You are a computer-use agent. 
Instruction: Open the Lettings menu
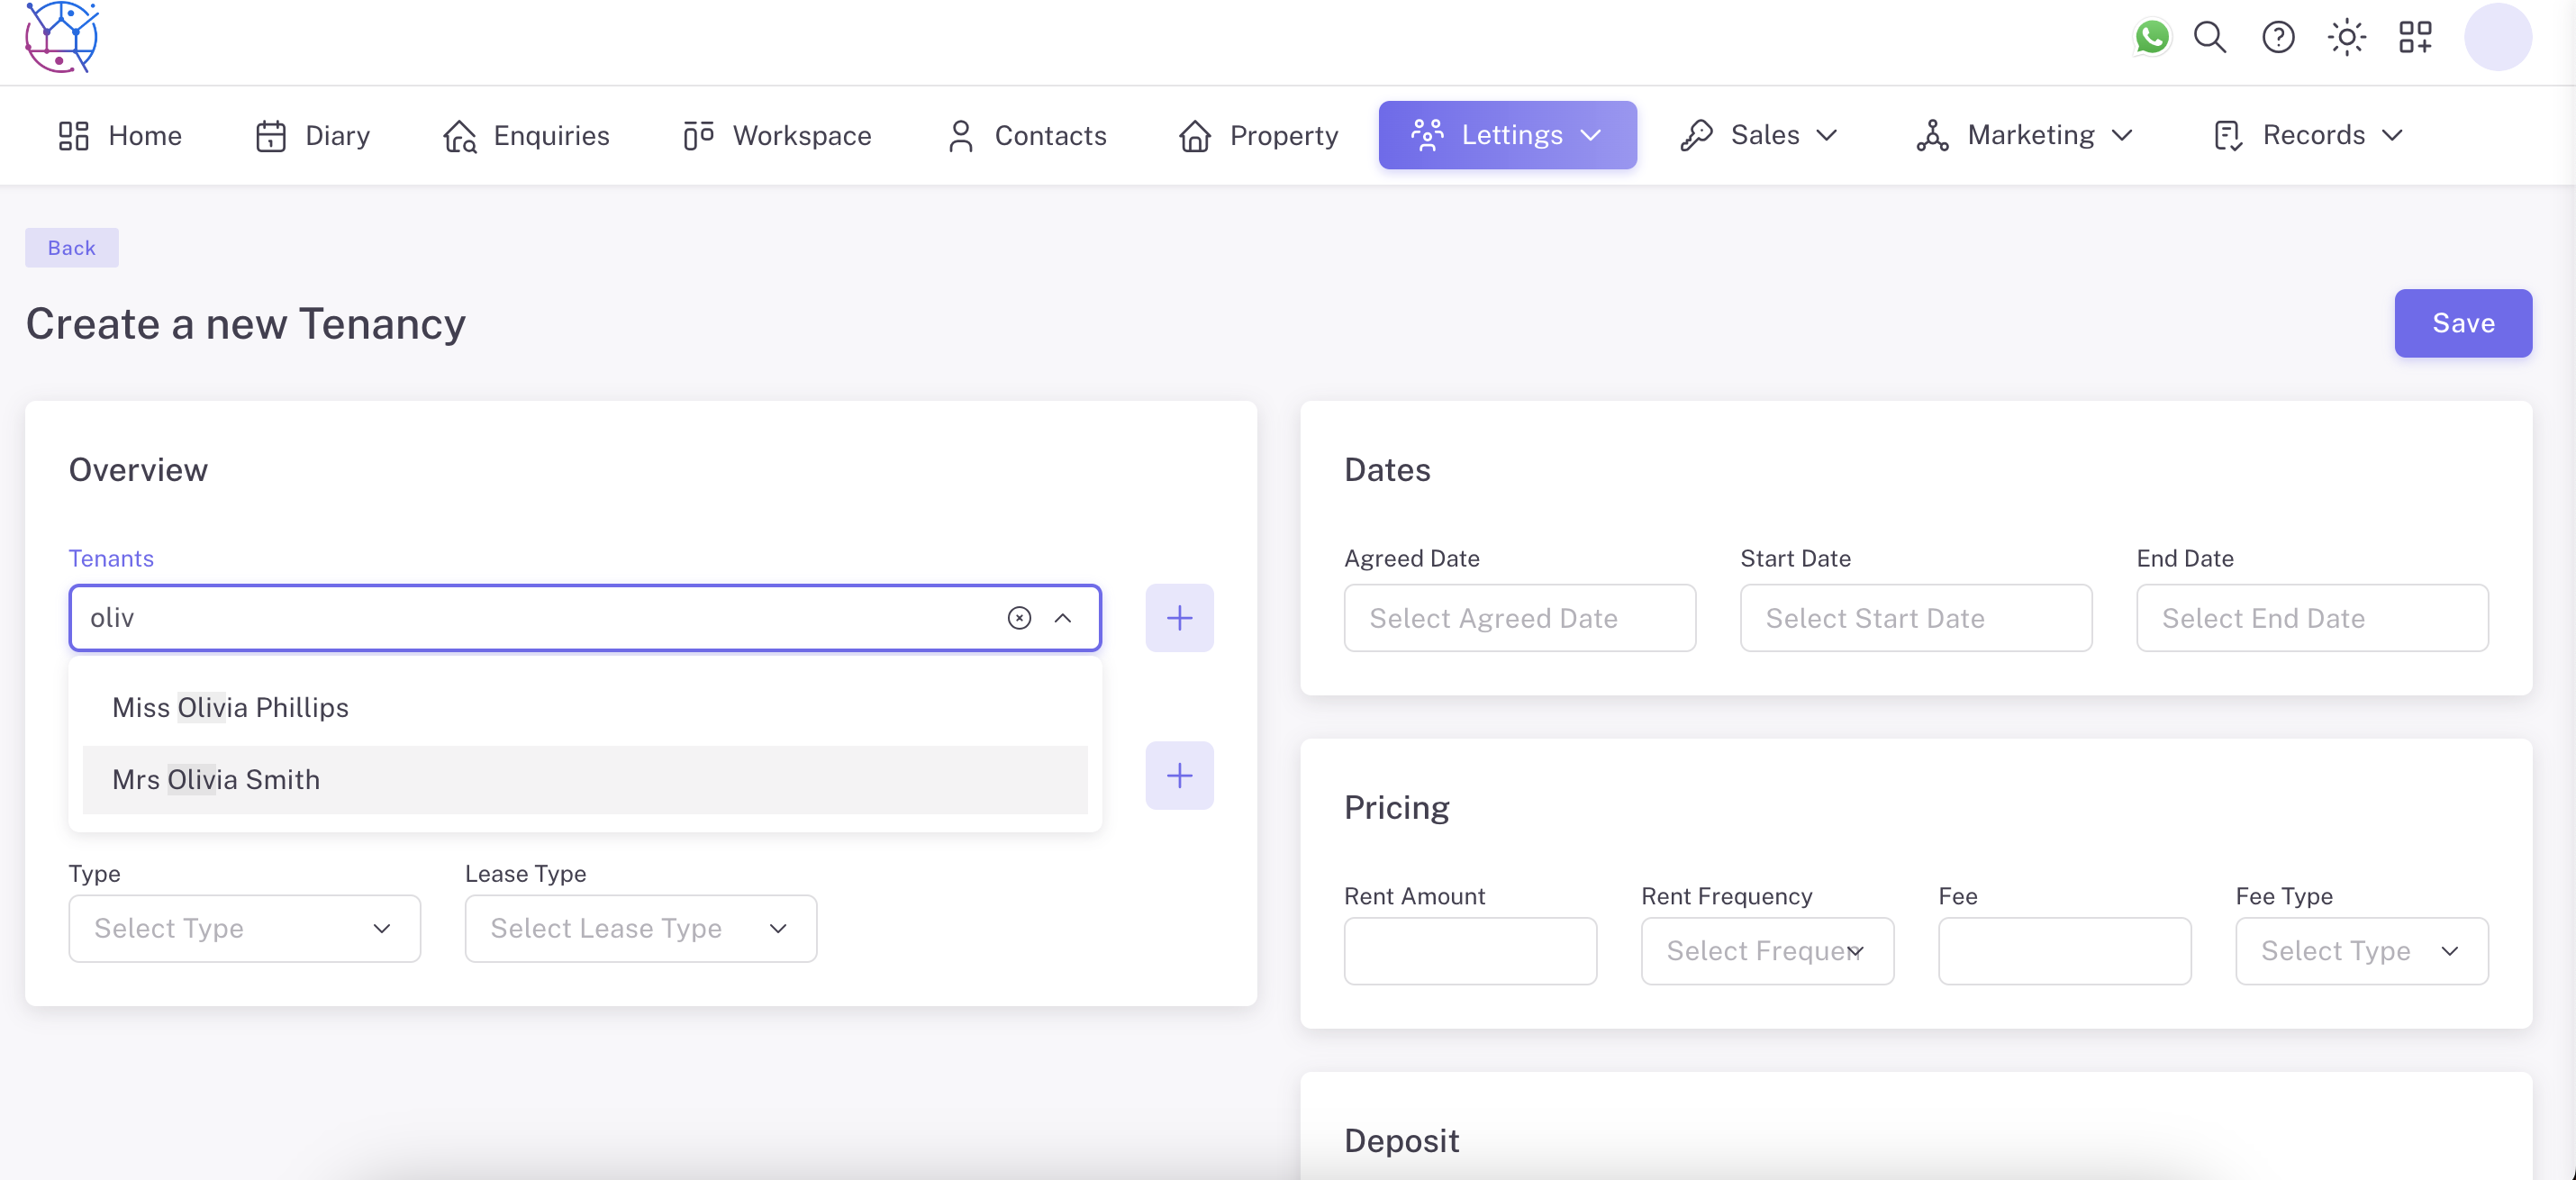[x=1507, y=135]
